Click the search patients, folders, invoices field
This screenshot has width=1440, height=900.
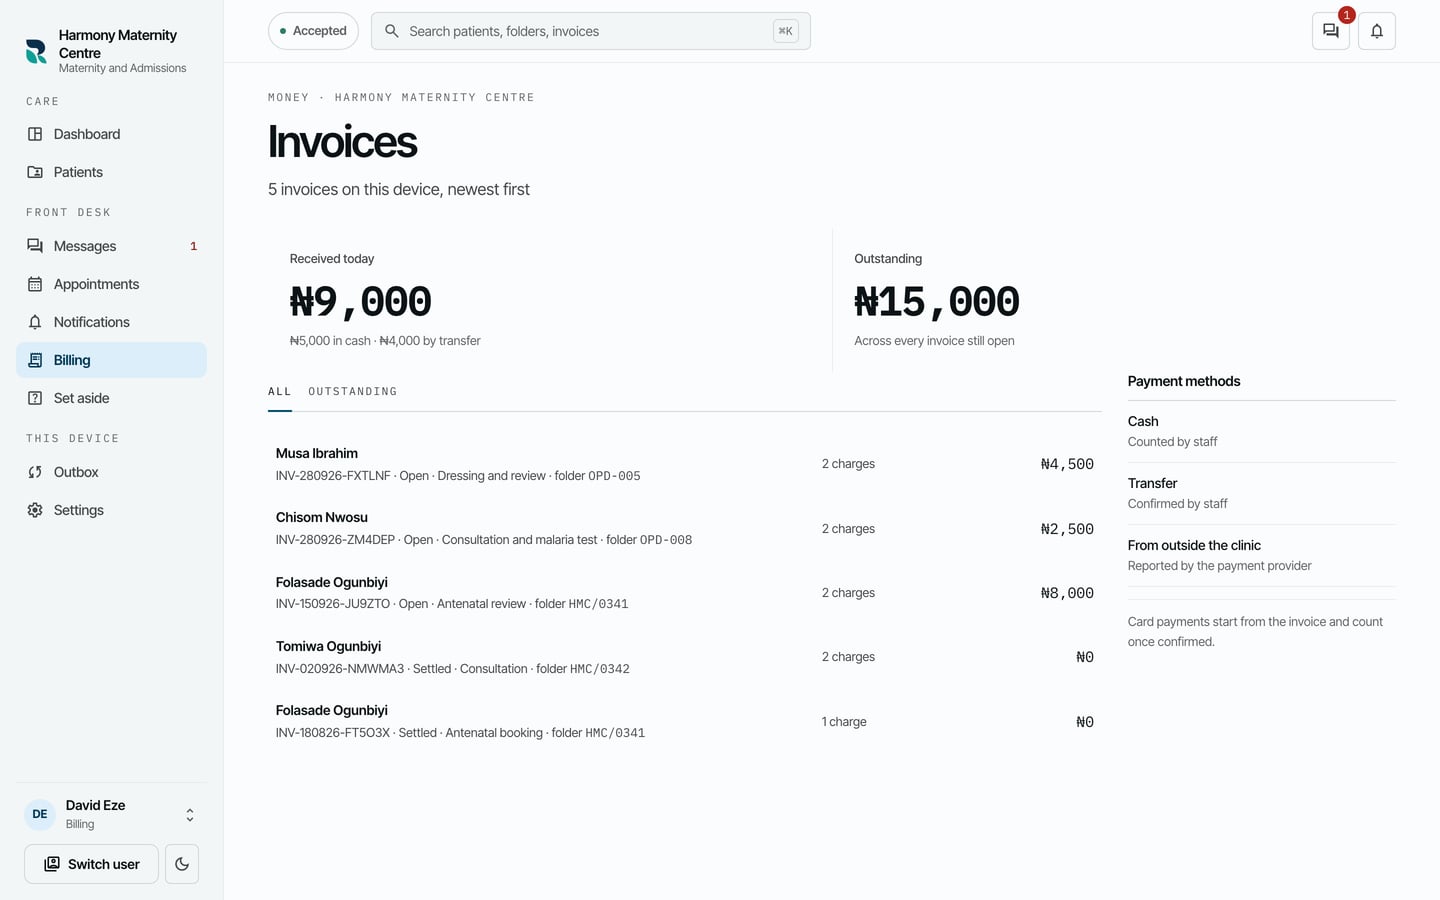click(590, 31)
